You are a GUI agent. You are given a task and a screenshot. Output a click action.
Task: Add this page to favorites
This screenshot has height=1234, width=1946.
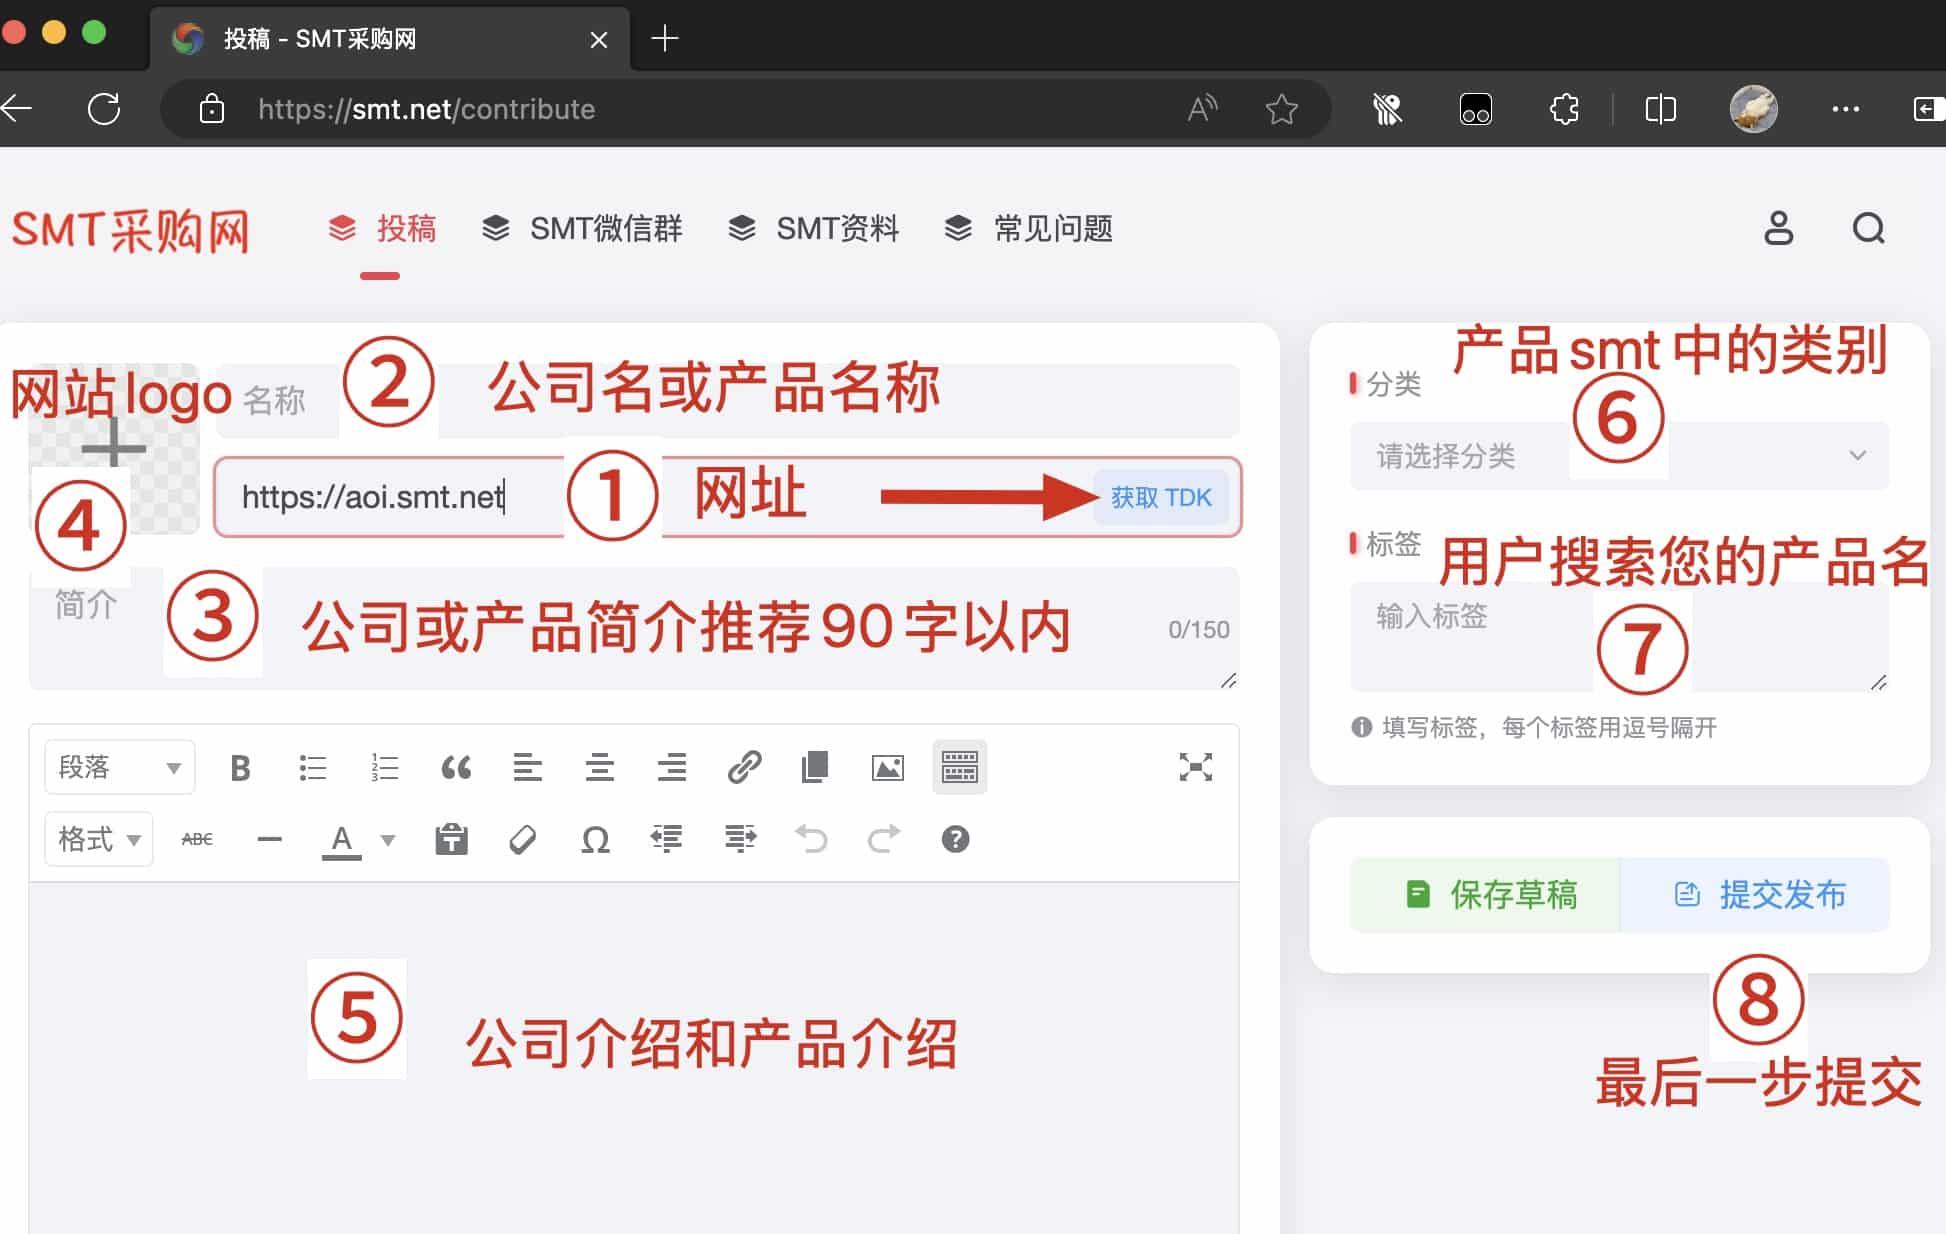pyautogui.click(x=1281, y=109)
